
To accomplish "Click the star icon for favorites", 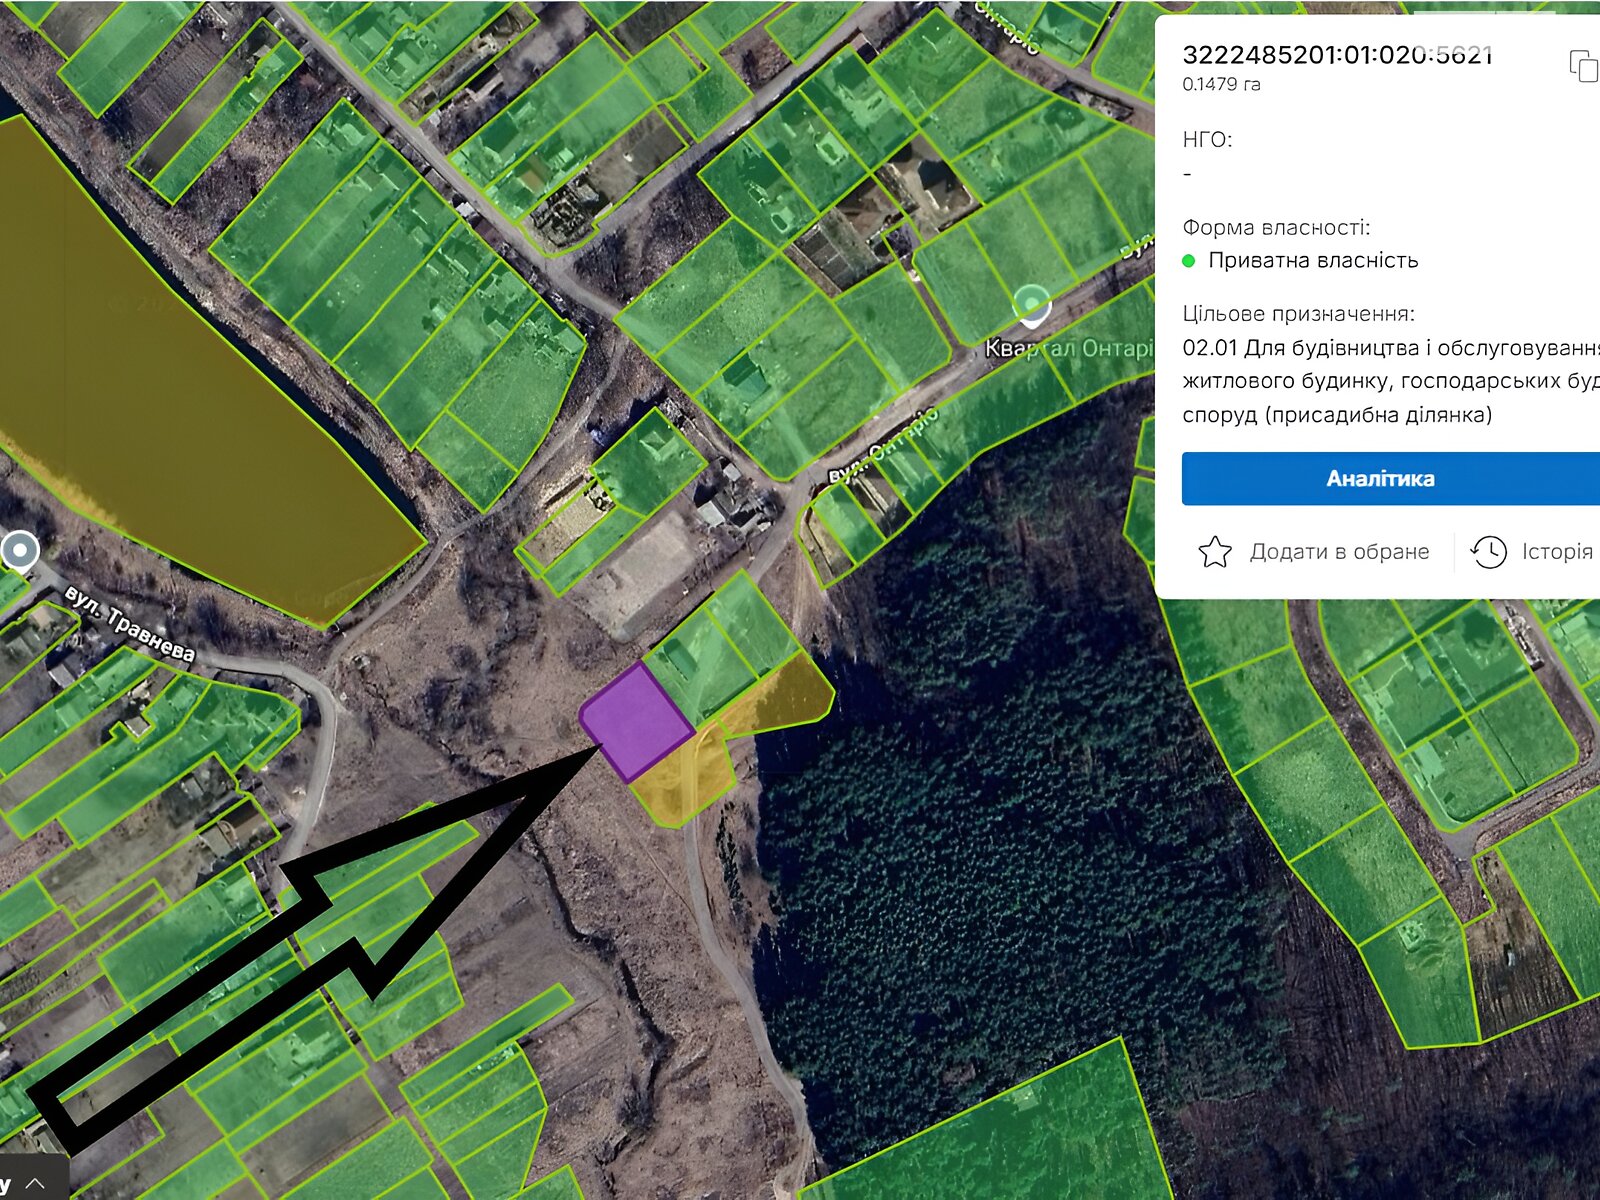I will click(1214, 552).
